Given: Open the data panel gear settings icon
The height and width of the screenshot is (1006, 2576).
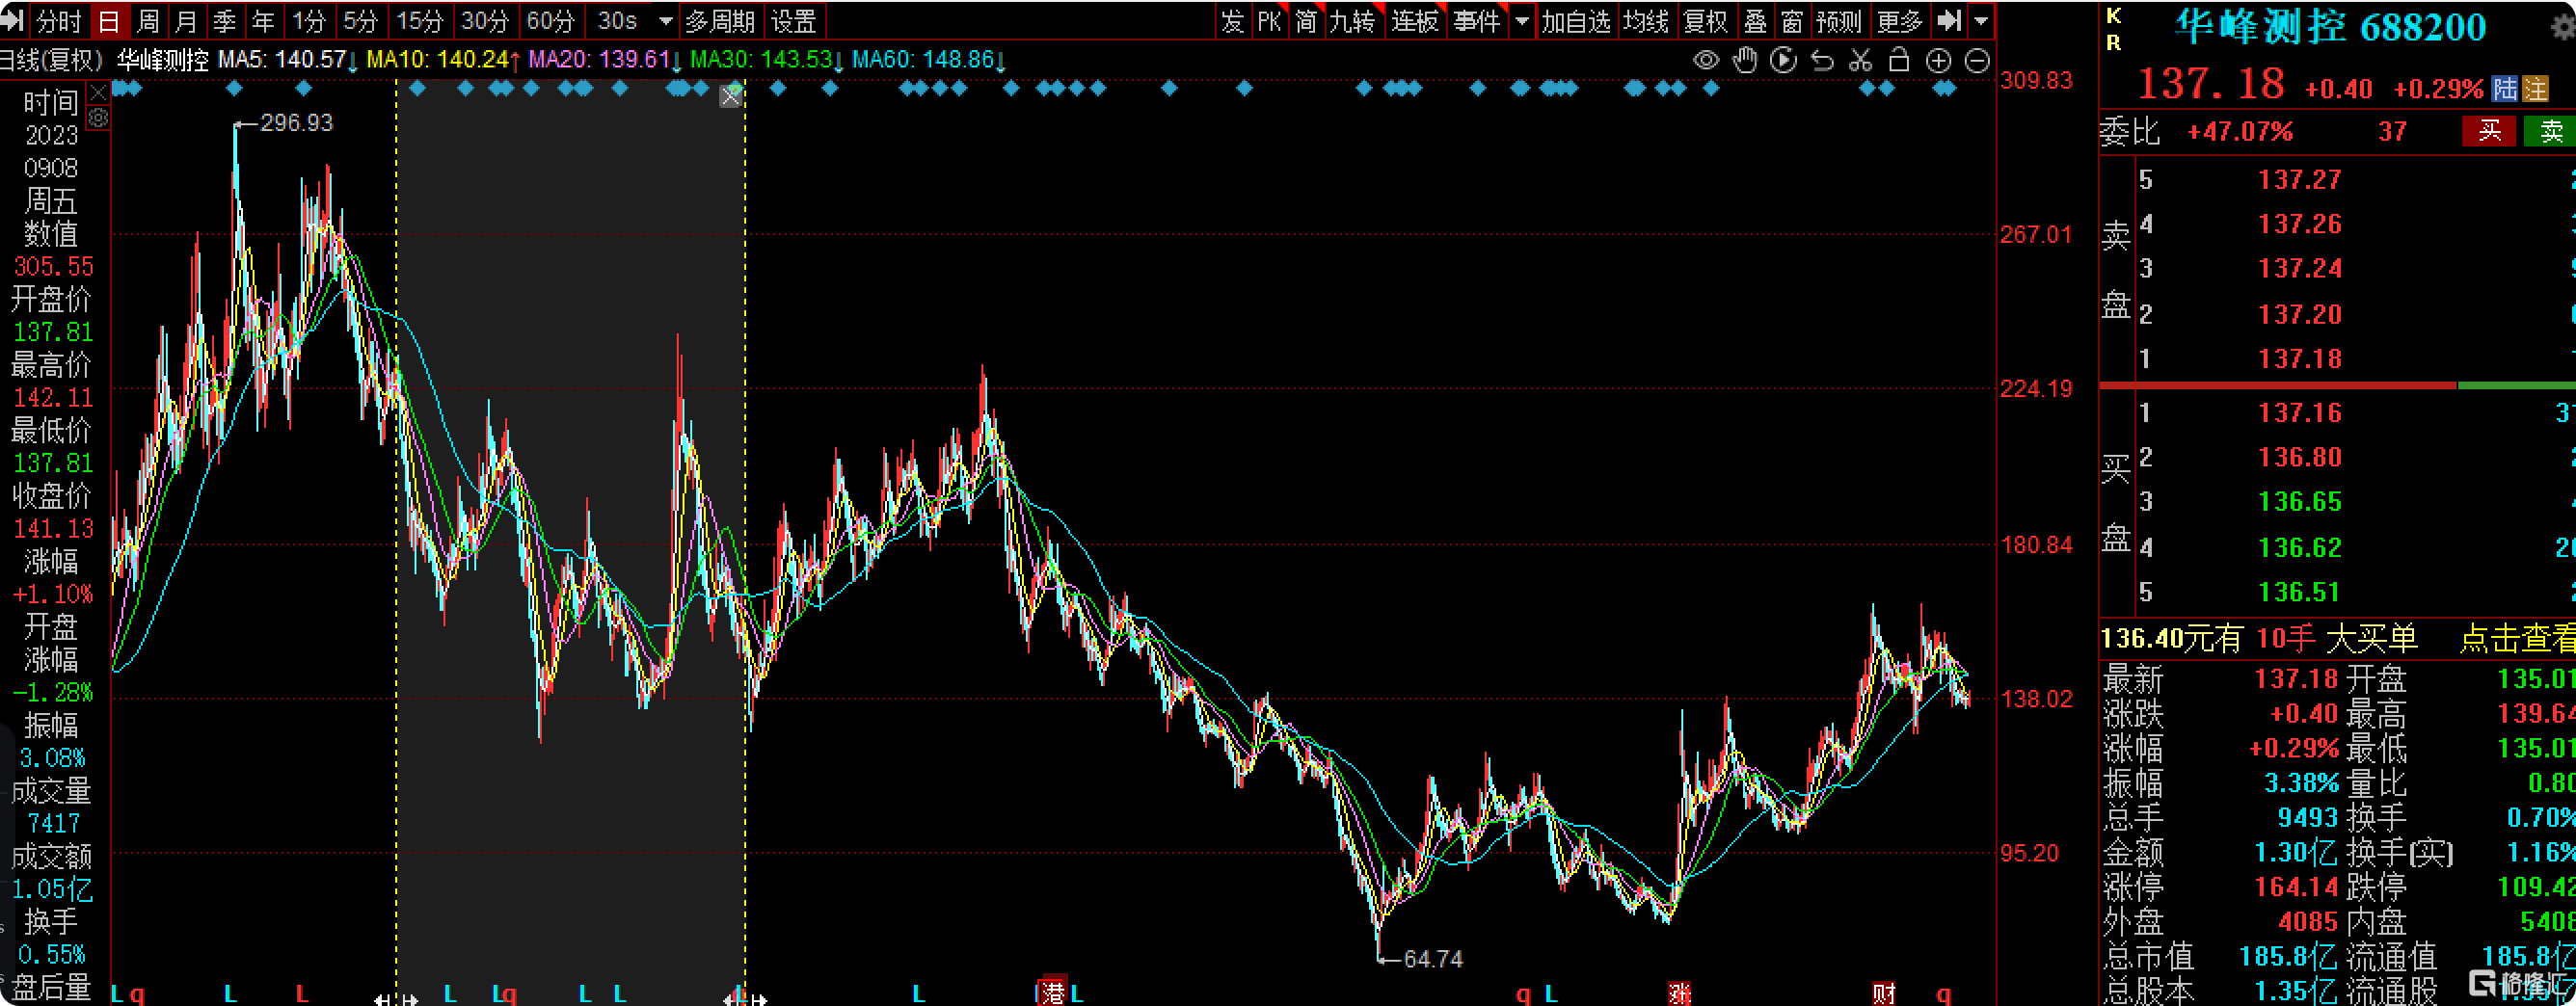Looking at the screenshot, I should [98, 118].
